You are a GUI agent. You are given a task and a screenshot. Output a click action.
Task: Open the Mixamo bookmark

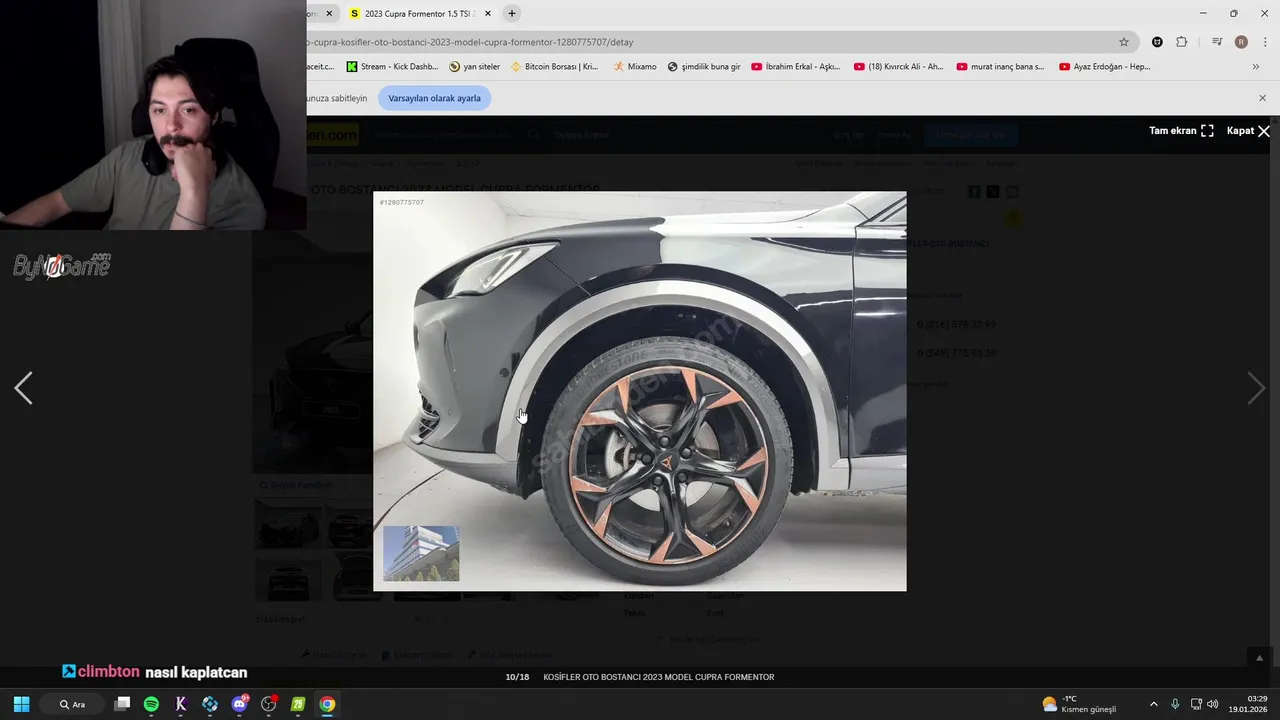click(635, 67)
